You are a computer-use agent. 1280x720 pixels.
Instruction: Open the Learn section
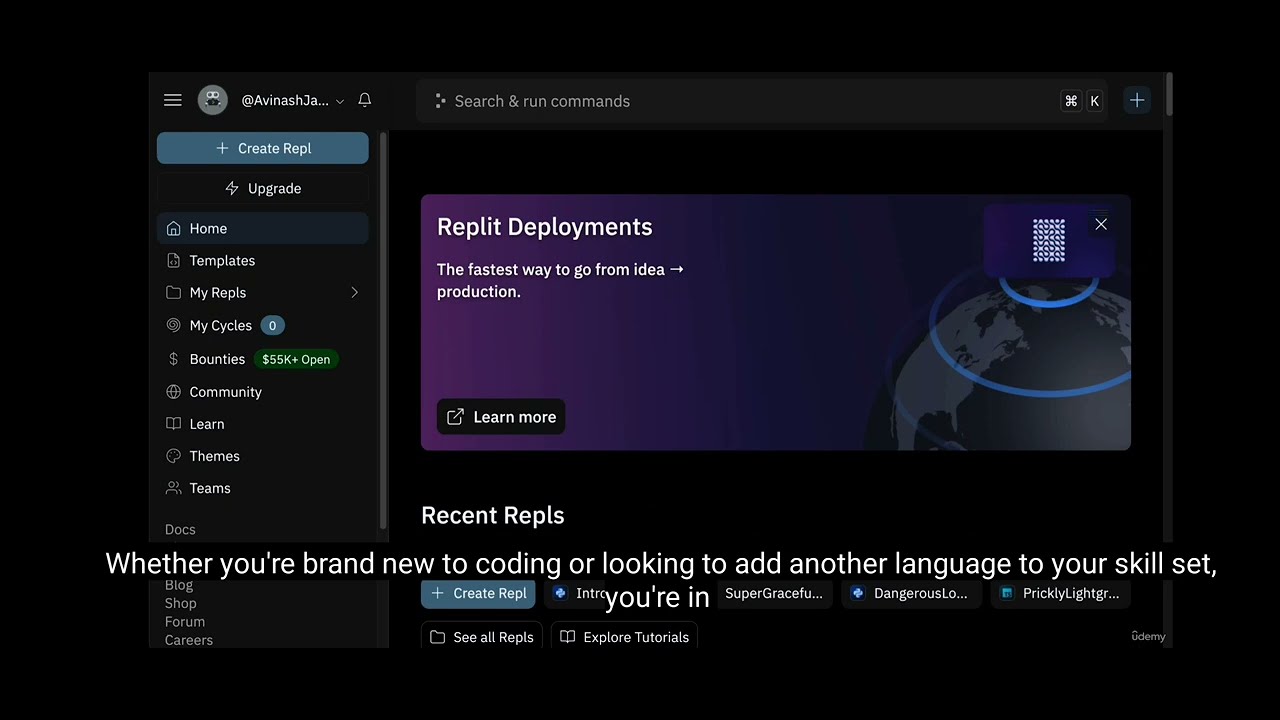pyautogui.click(x=263, y=424)
